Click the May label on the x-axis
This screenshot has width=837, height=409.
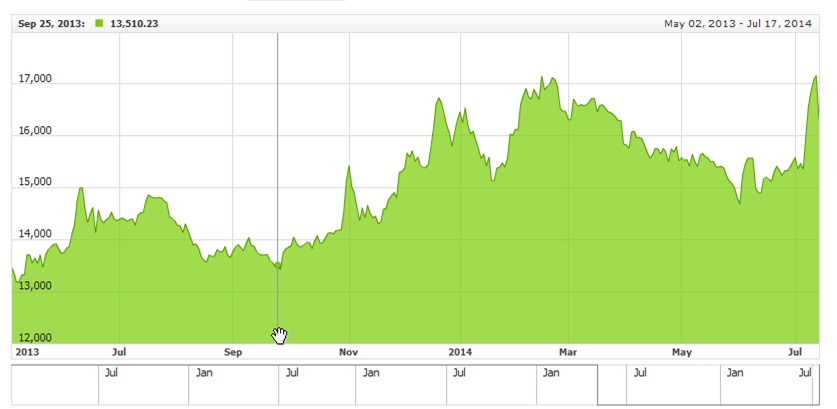(682, 352)
